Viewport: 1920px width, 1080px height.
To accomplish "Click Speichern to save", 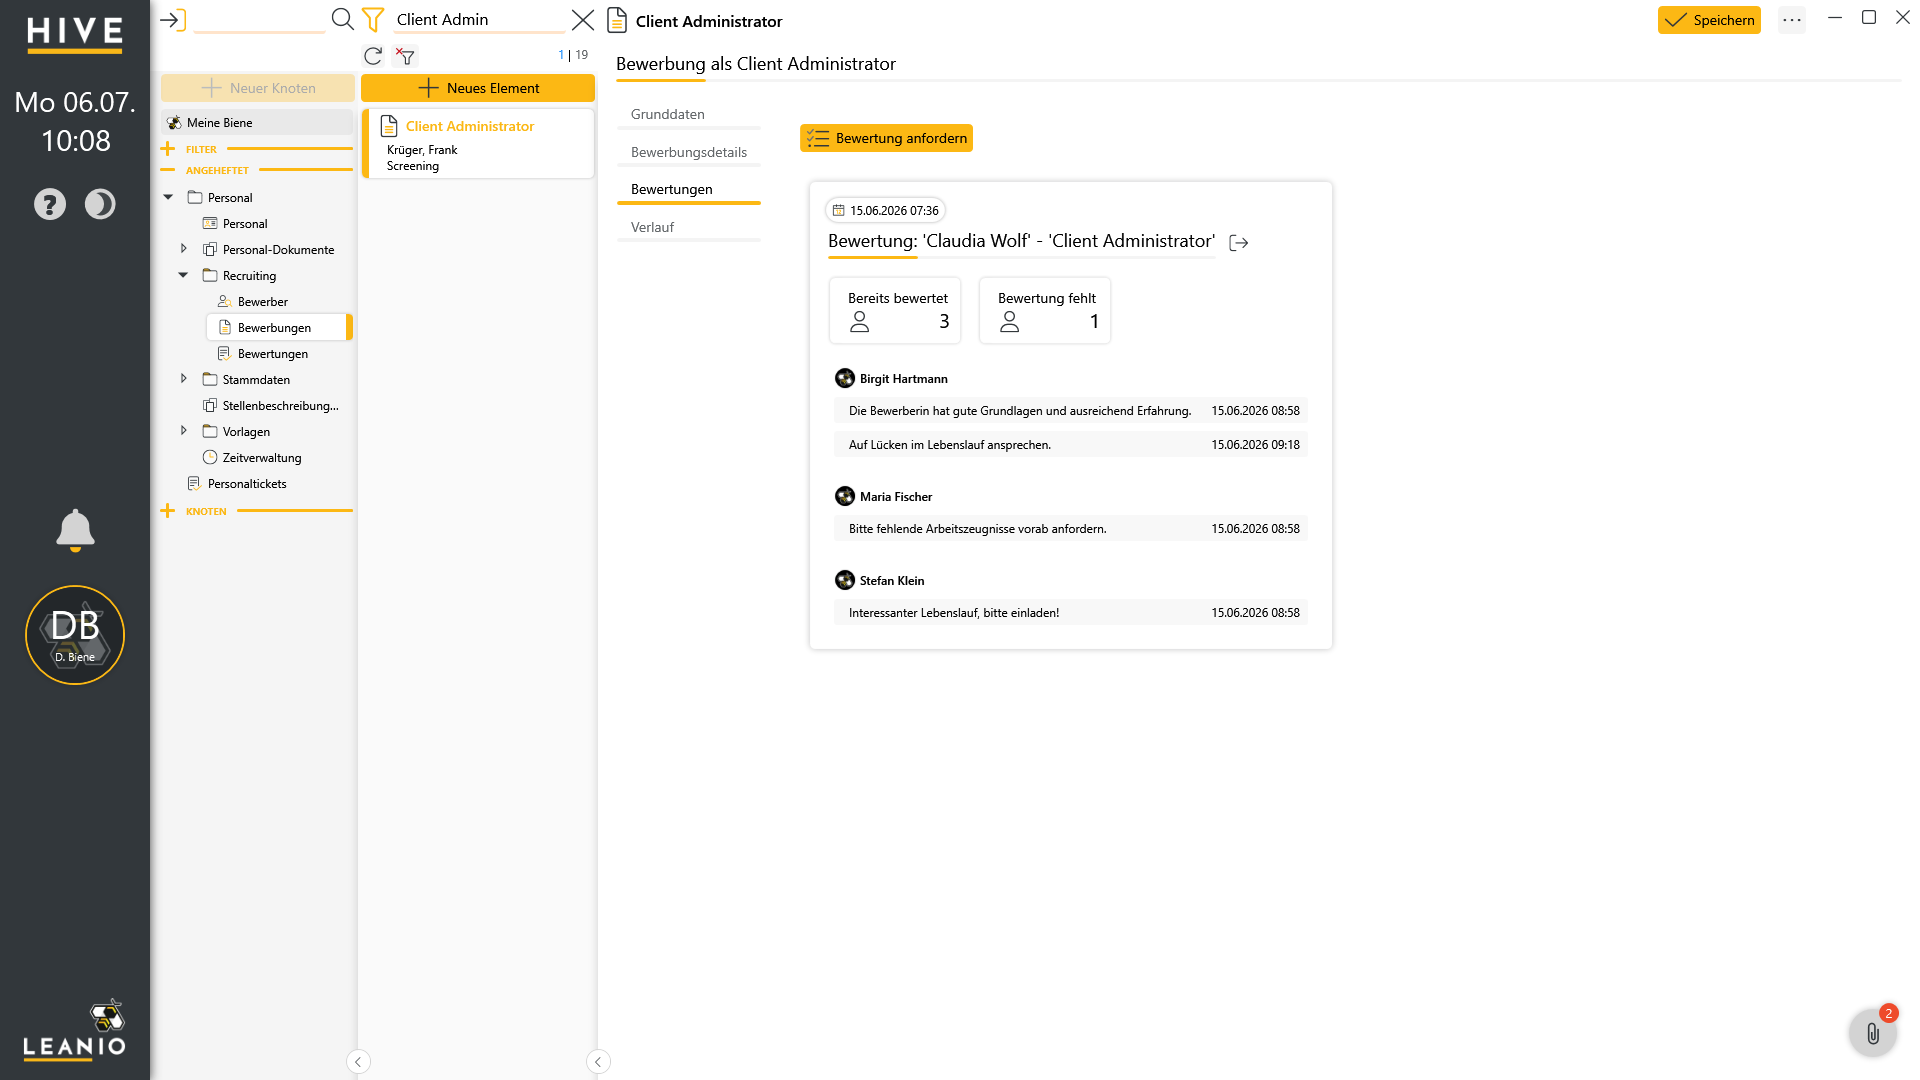I will pyautogui.click(x=1709, y=20).
